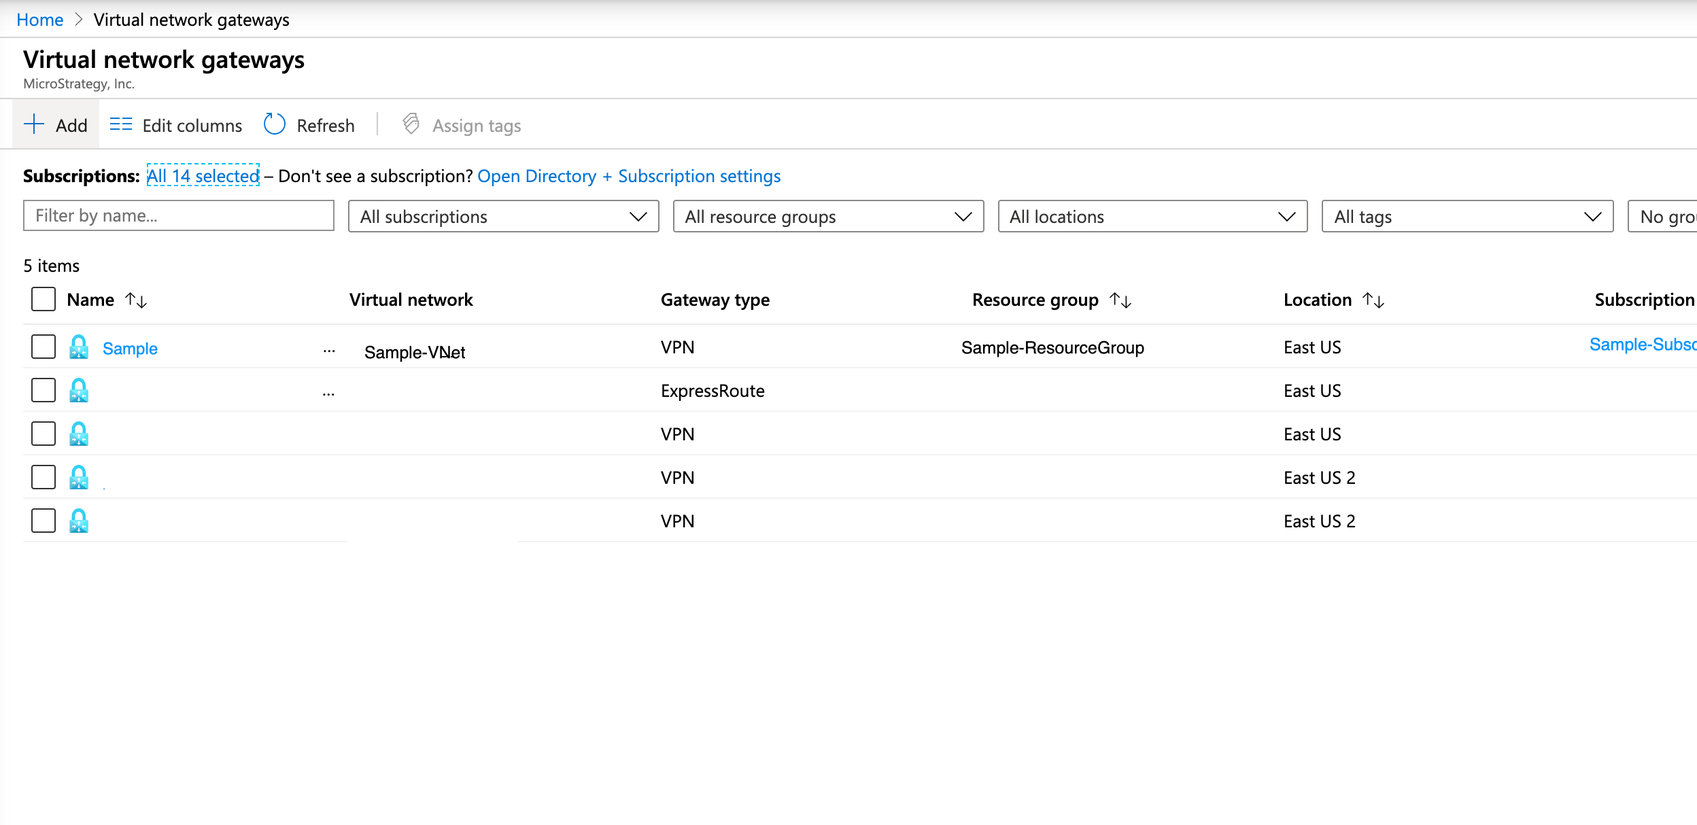The width and height of the screenshot is (1697, 825).
Task: Expand the All tags dropdown
Action: [x=1467, y=216]
